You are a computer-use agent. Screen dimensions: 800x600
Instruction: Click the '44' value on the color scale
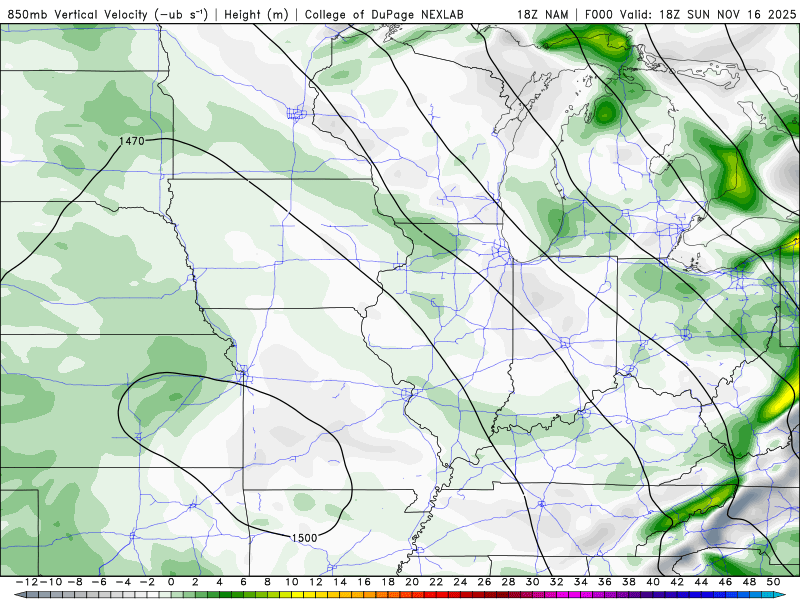pos(701,582)
